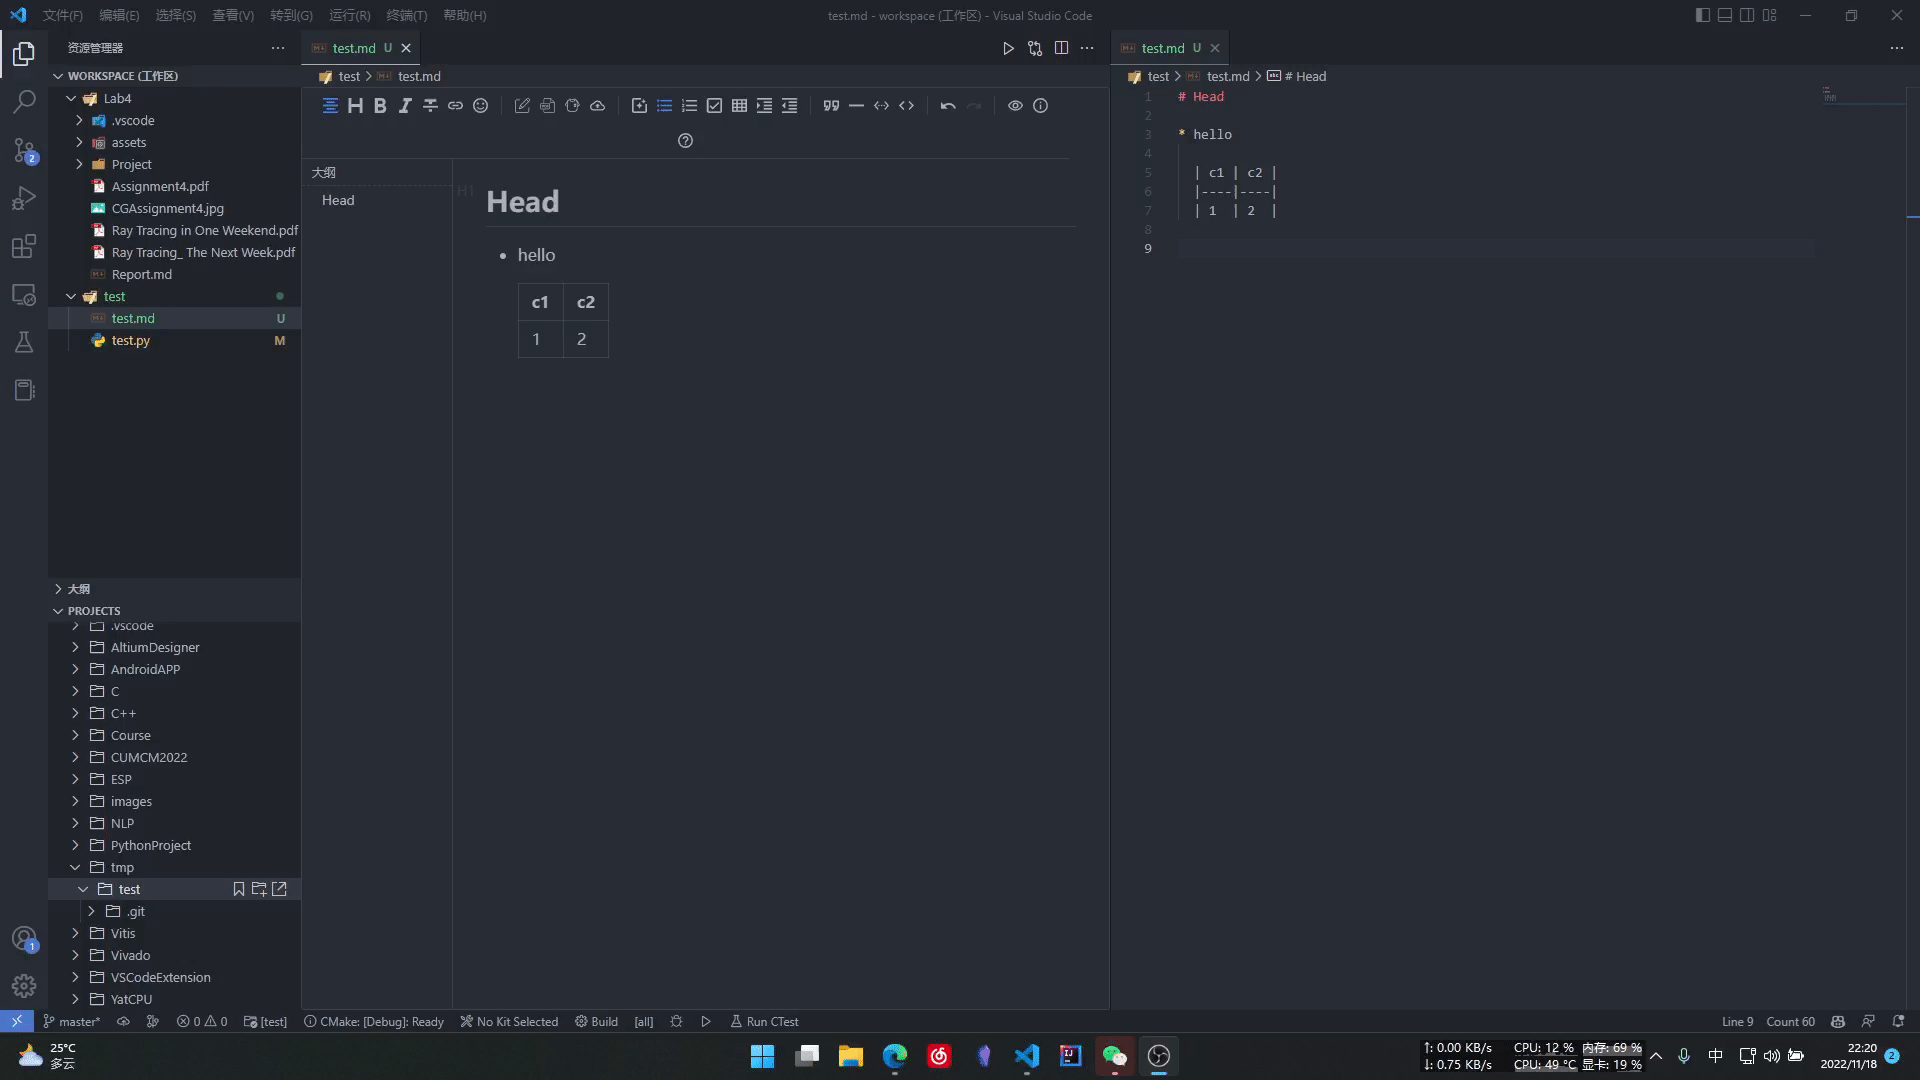Toggle italic formatting in markdown toolbar
This screenshot has height=1080, width=1920.
(x=405, y=106)
